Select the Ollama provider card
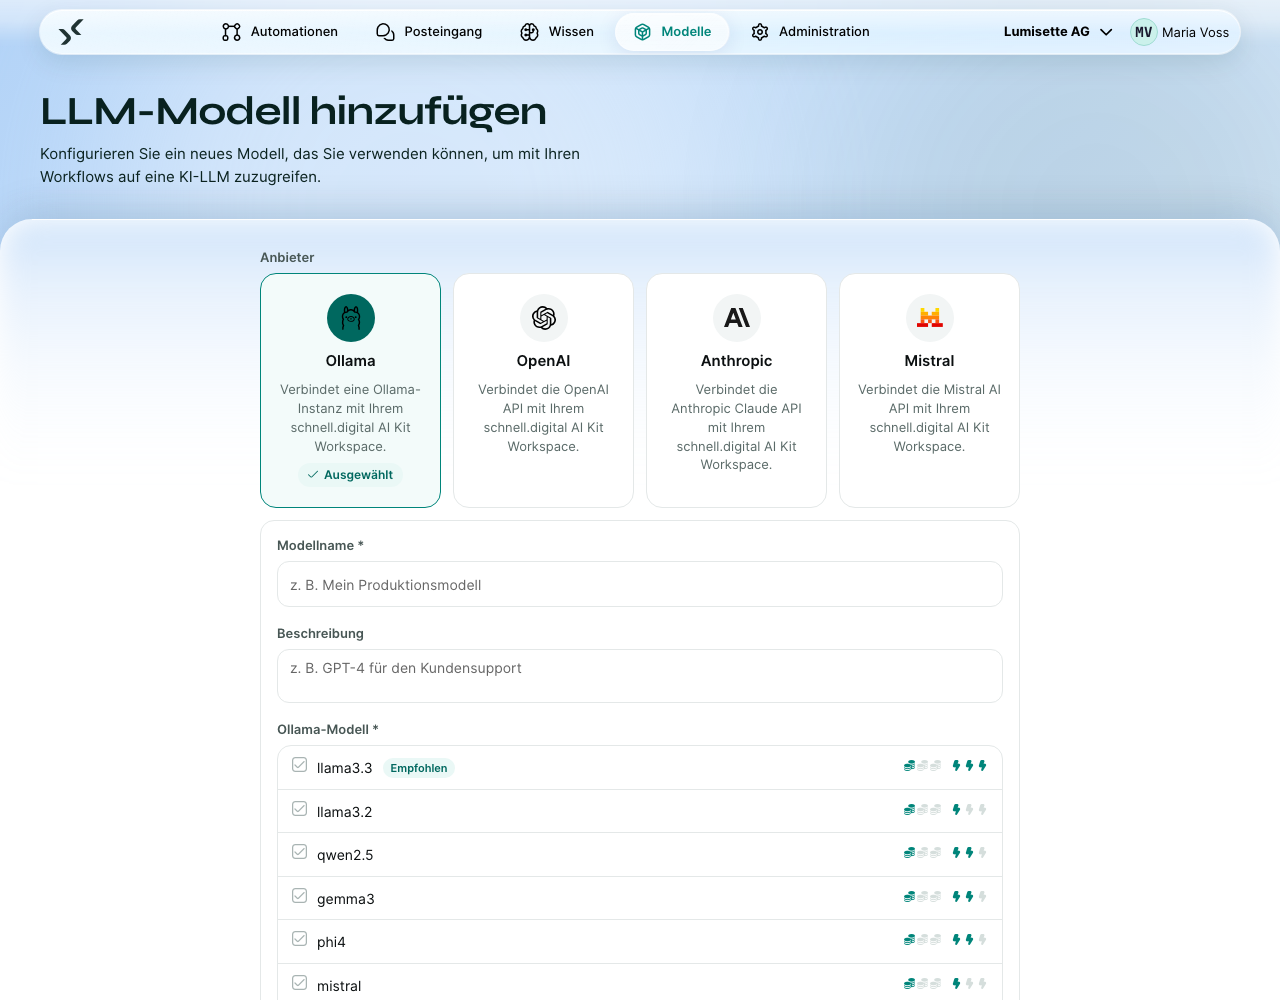 click(351, 391)
